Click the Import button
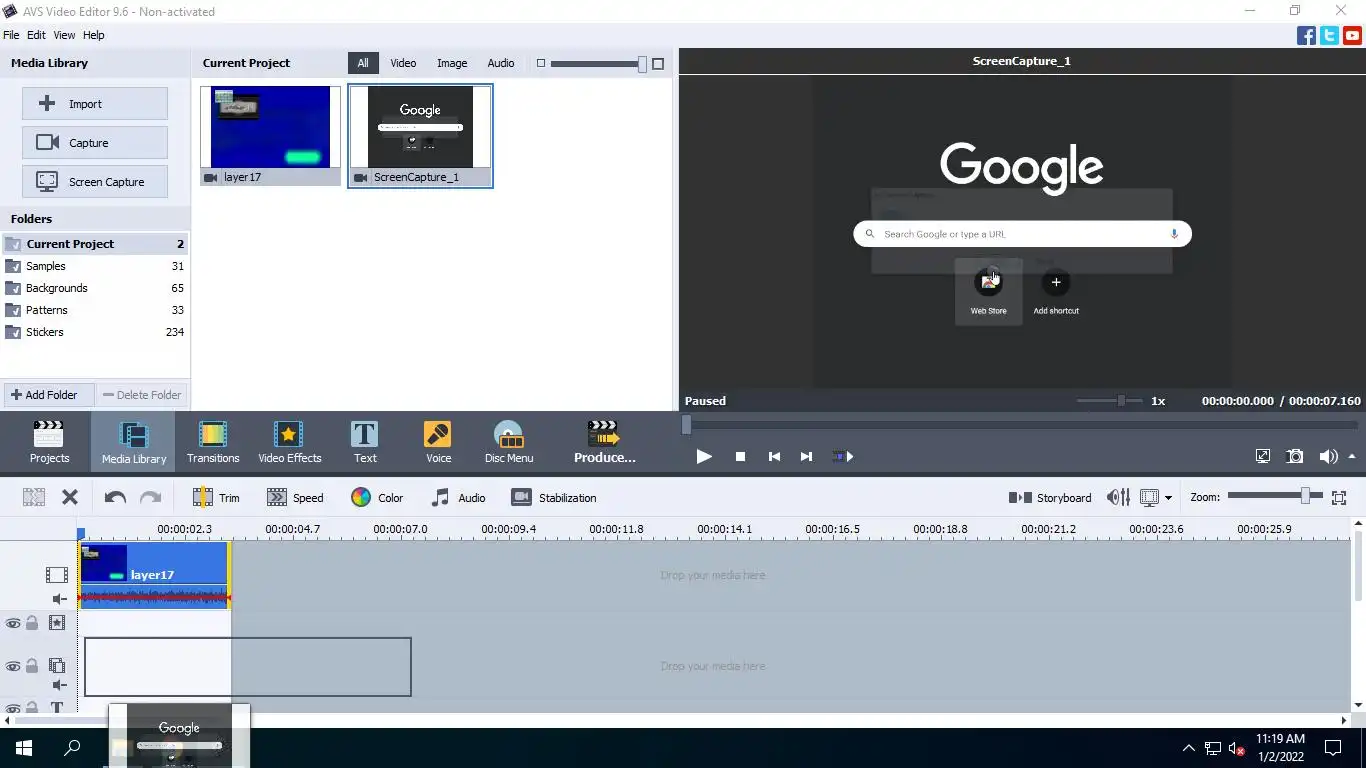 tap(95, 104)
